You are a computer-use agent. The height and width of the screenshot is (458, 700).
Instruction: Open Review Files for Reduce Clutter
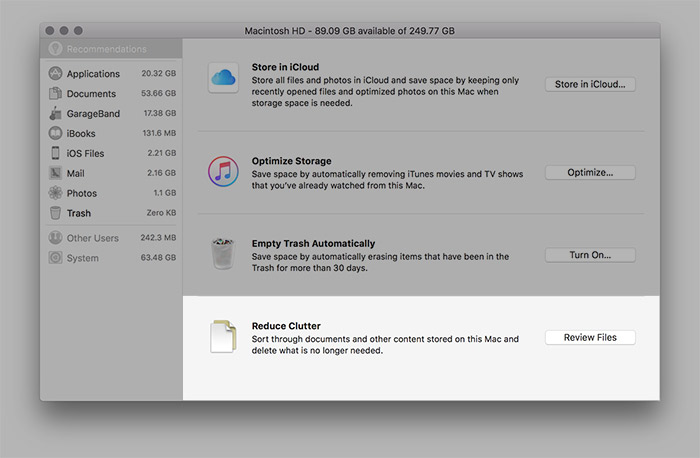coord(590,337)
